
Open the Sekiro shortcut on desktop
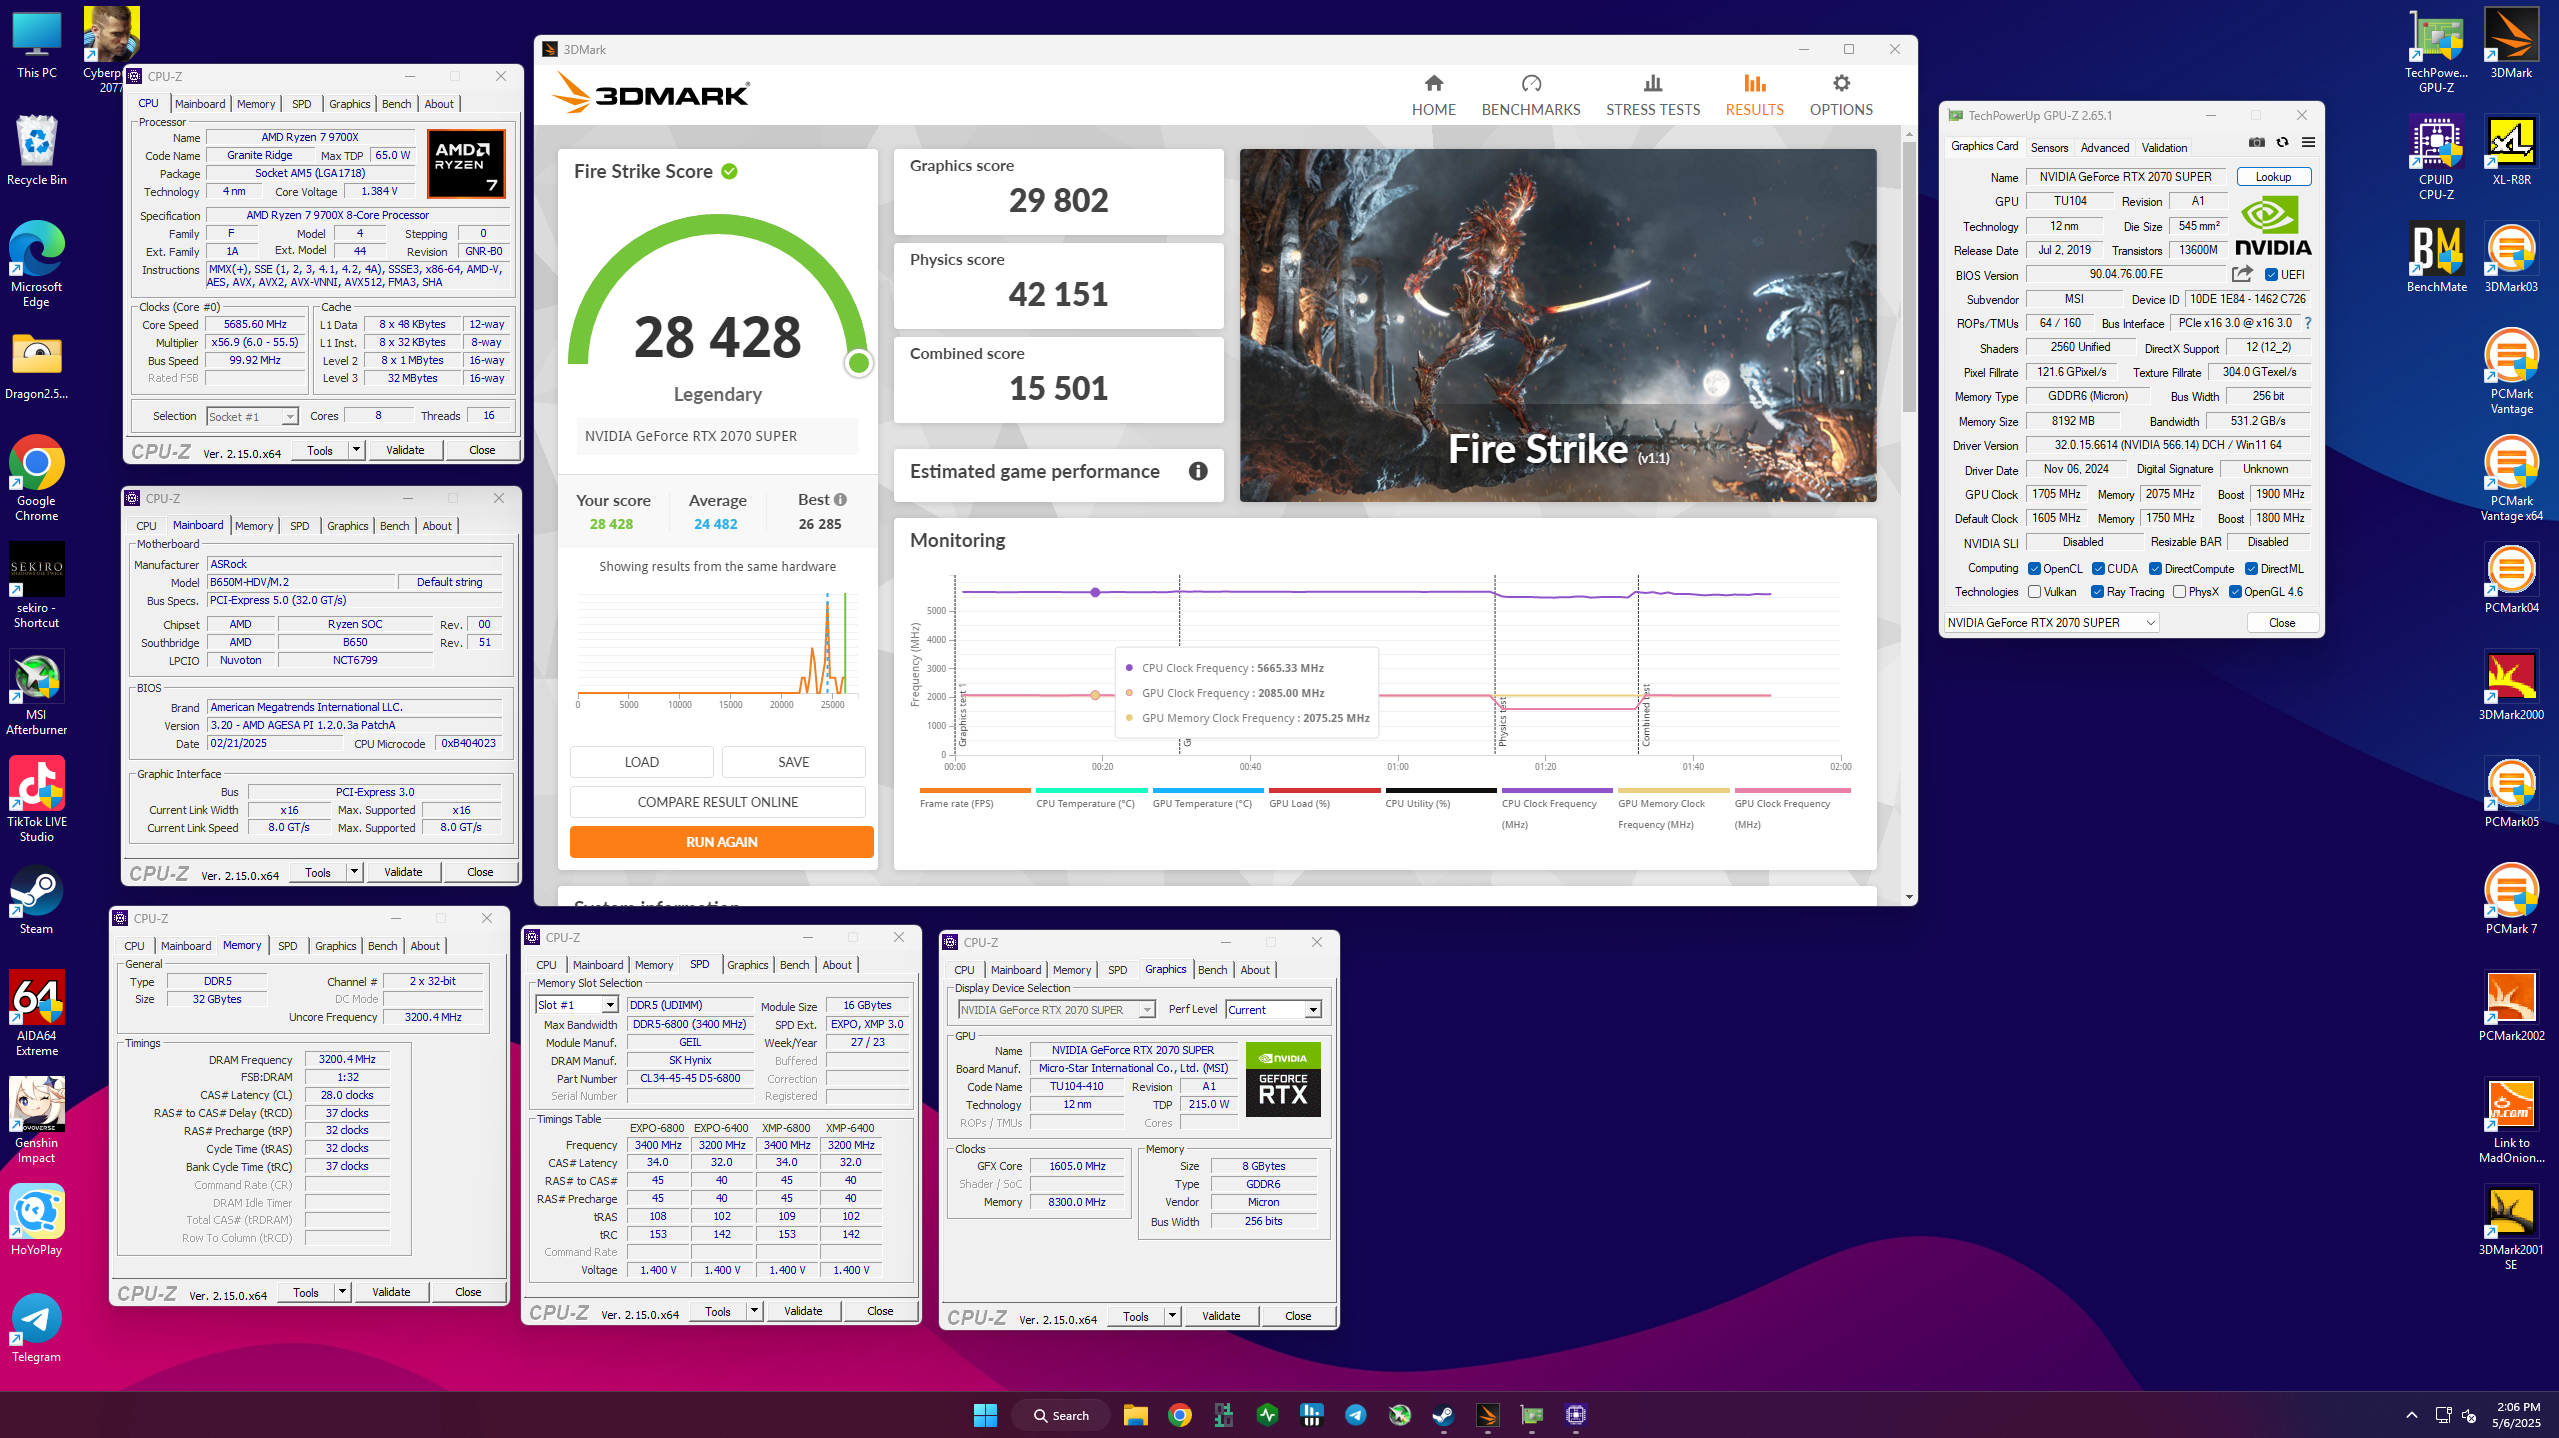[x=37, y=585]
